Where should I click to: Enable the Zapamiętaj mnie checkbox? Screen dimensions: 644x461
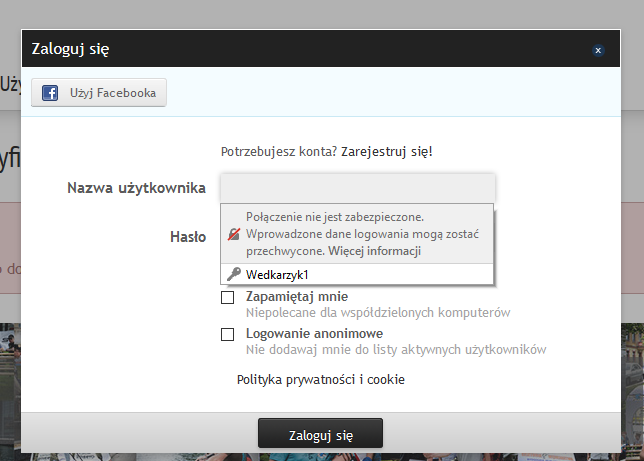[228, 298]
